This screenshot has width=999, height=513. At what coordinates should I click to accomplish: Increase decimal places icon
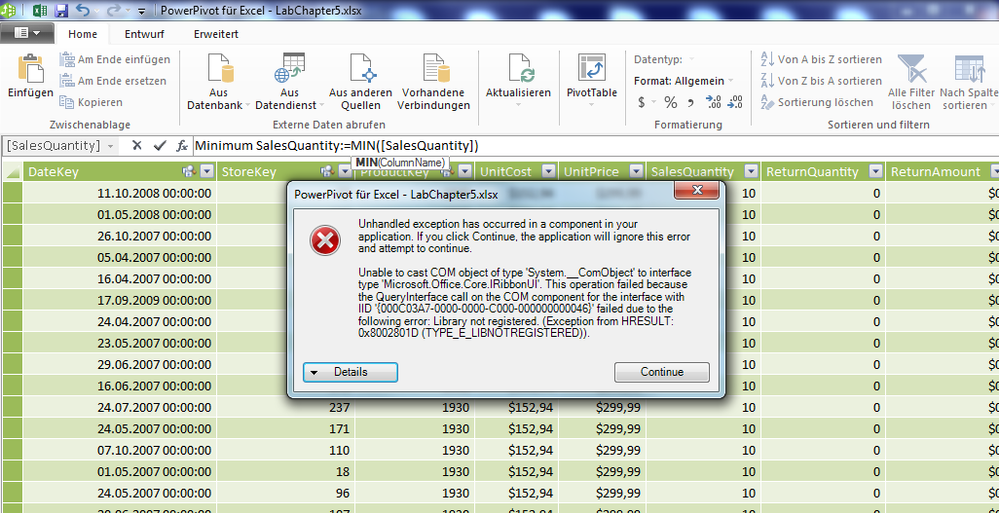[x=713, y=102]
